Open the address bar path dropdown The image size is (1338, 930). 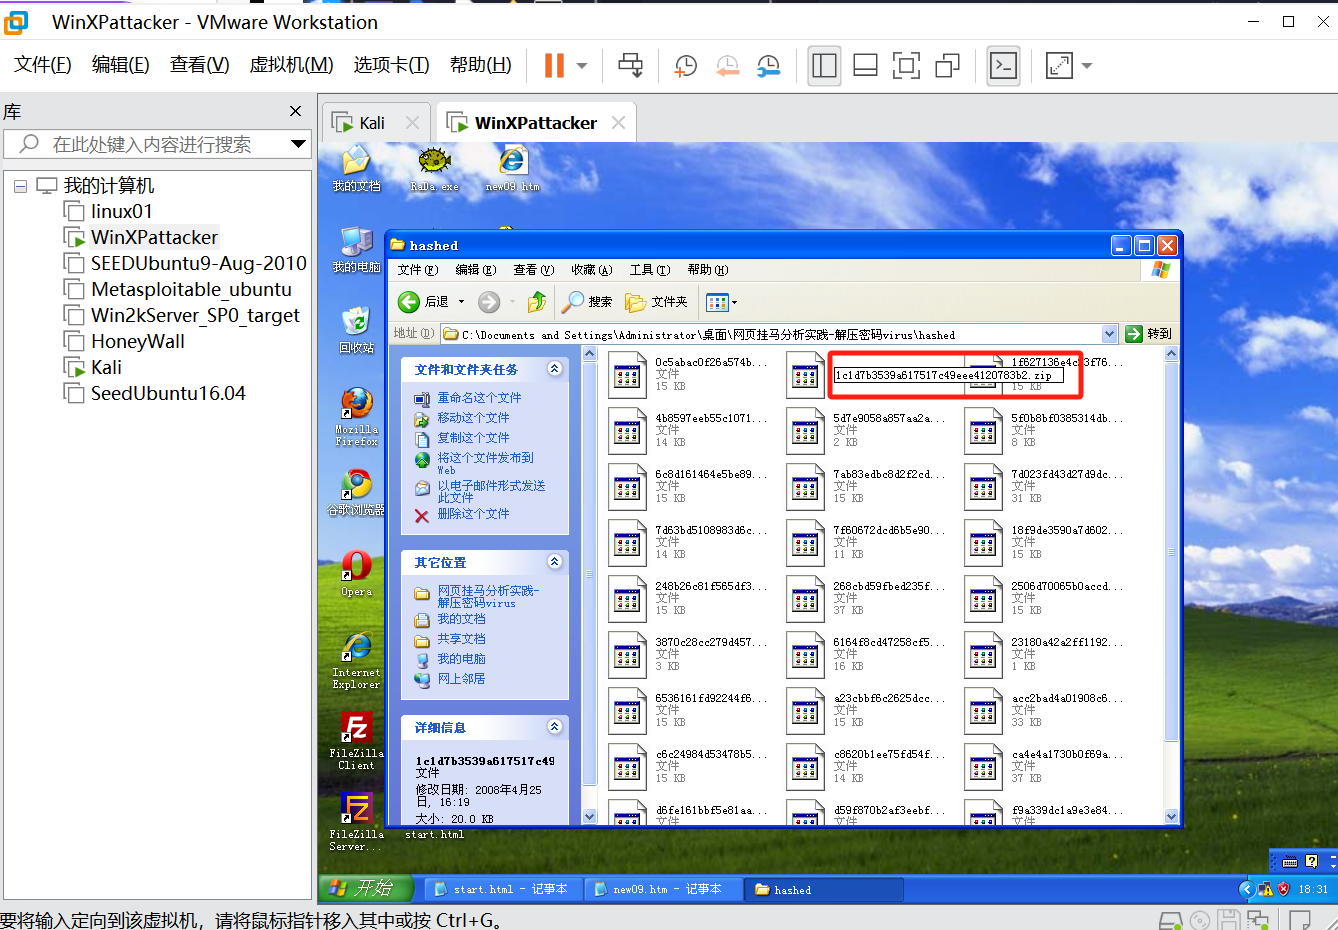coord(1109,334)
